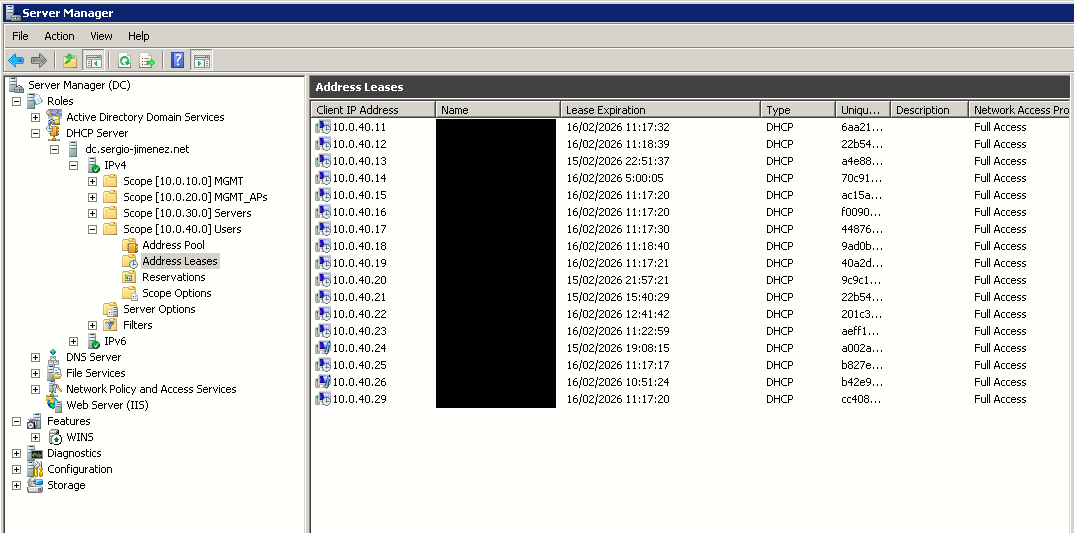The image size is (1074, 533).
Task: Collapse Scope [10.0.40.0] Users
Action: pyautogui.click(x=92, y=230)
